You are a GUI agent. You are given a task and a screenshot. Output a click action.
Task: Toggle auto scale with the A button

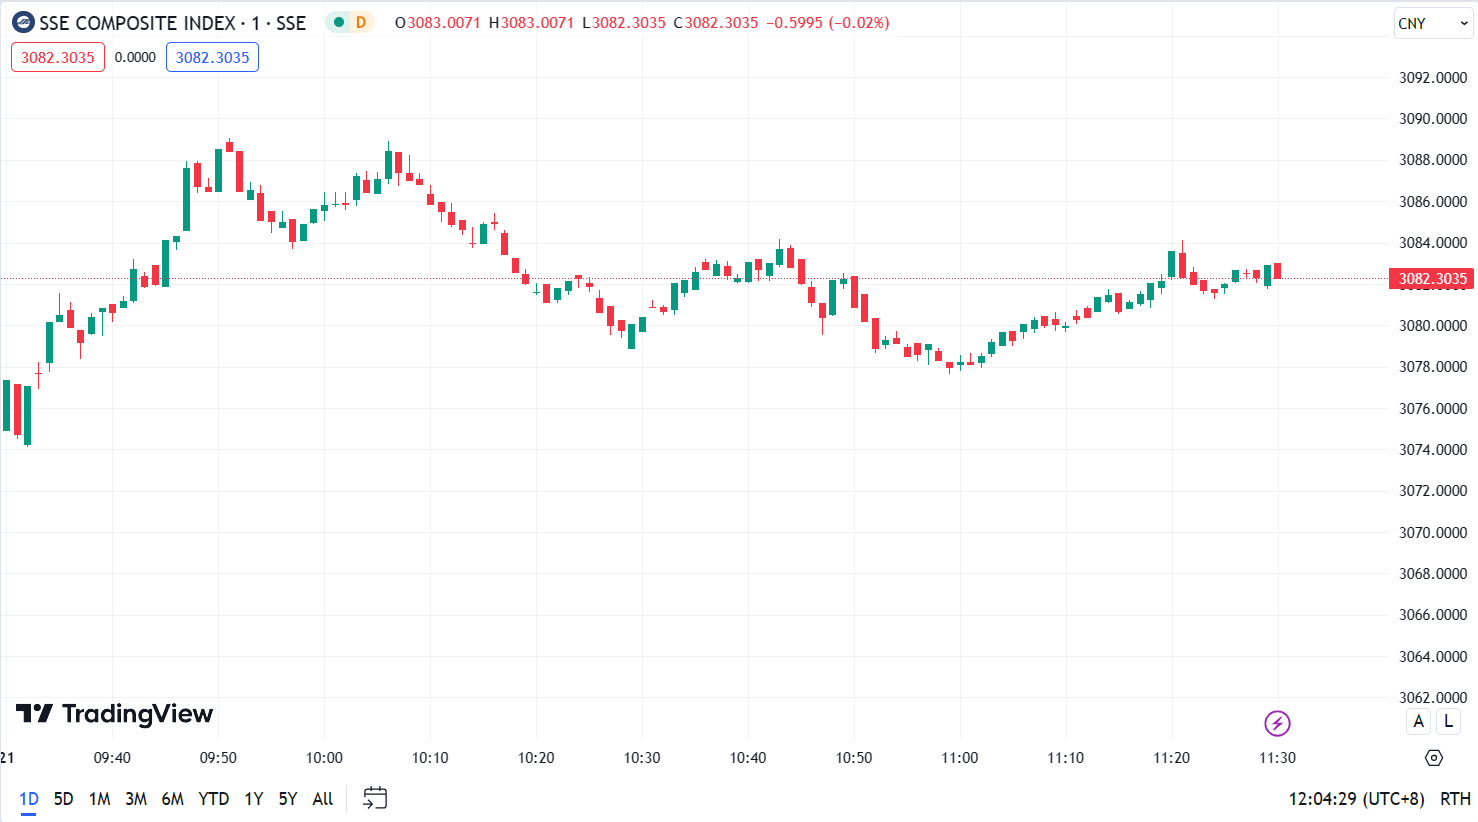click(1418, 721)
